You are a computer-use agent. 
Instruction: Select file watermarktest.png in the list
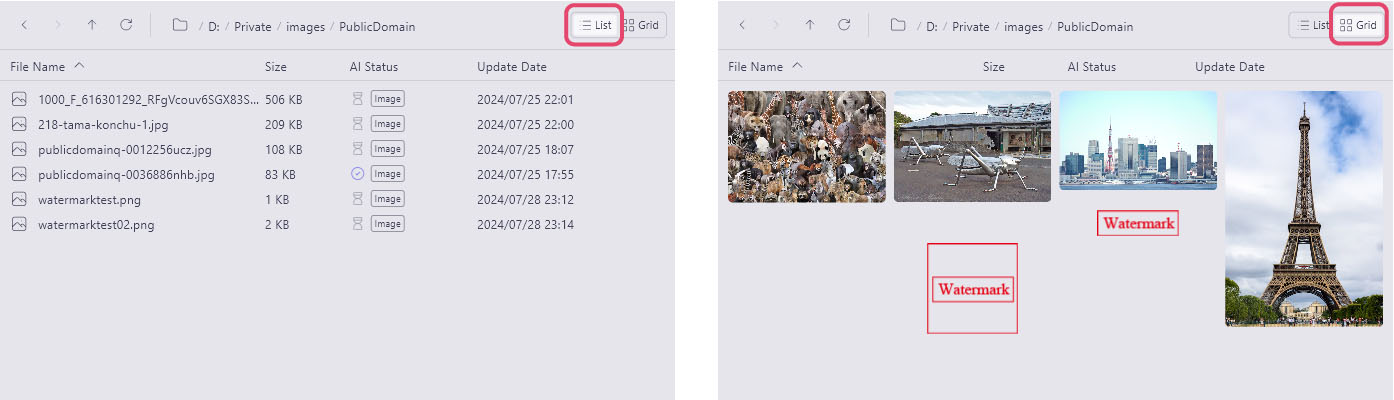[x=89, y=199]
